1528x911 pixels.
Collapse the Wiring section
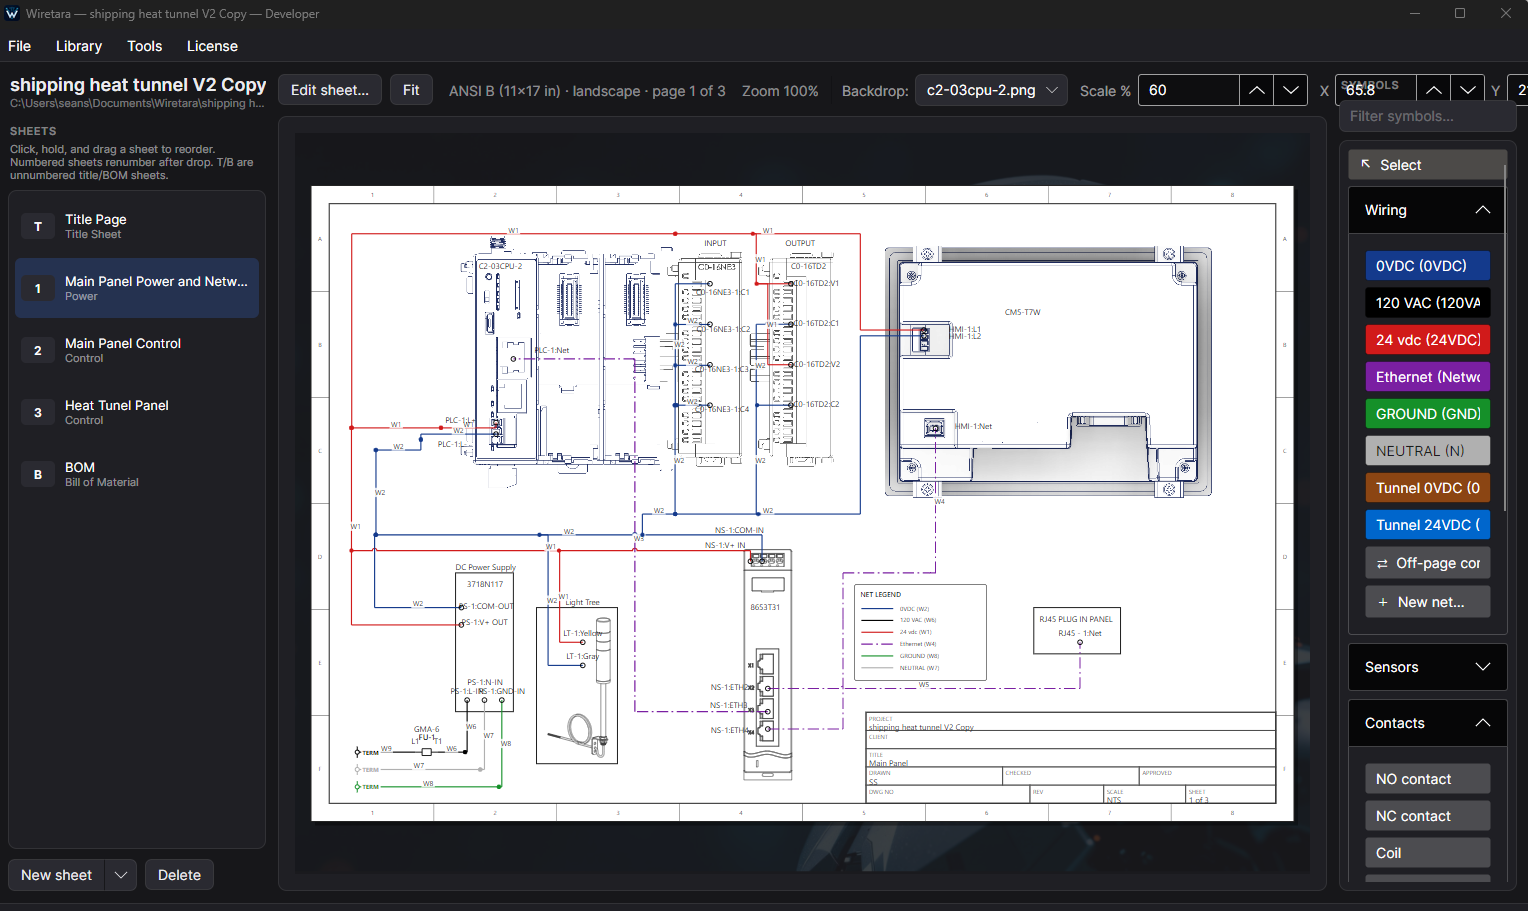[x=1427, y=210]
